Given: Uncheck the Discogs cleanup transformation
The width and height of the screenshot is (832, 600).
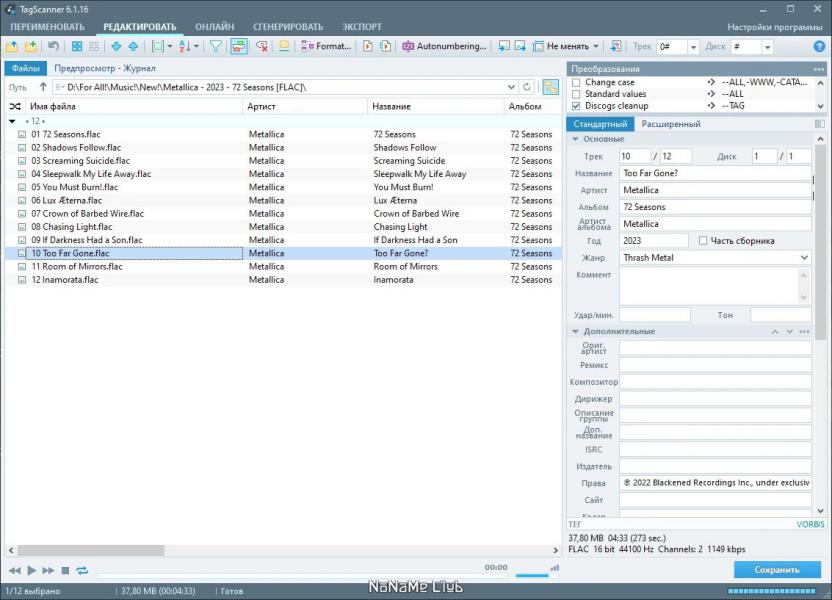Looking at the screenshot, I should coord(576,106).
